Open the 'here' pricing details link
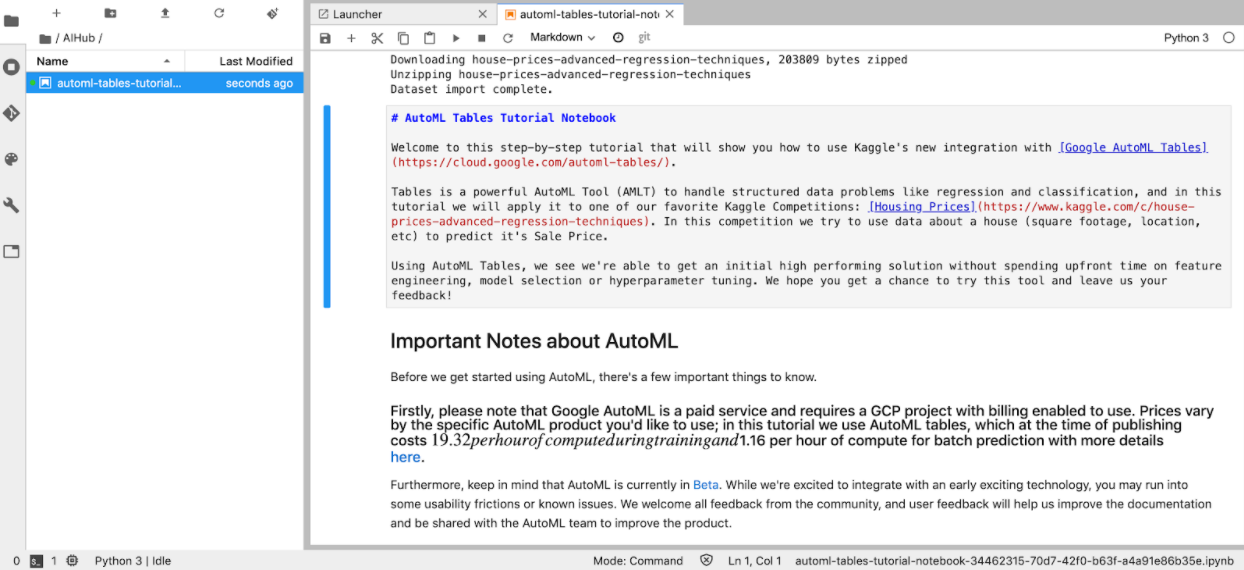The width and height of the screenshot is (1244, 570). click(x=405, y=457)
